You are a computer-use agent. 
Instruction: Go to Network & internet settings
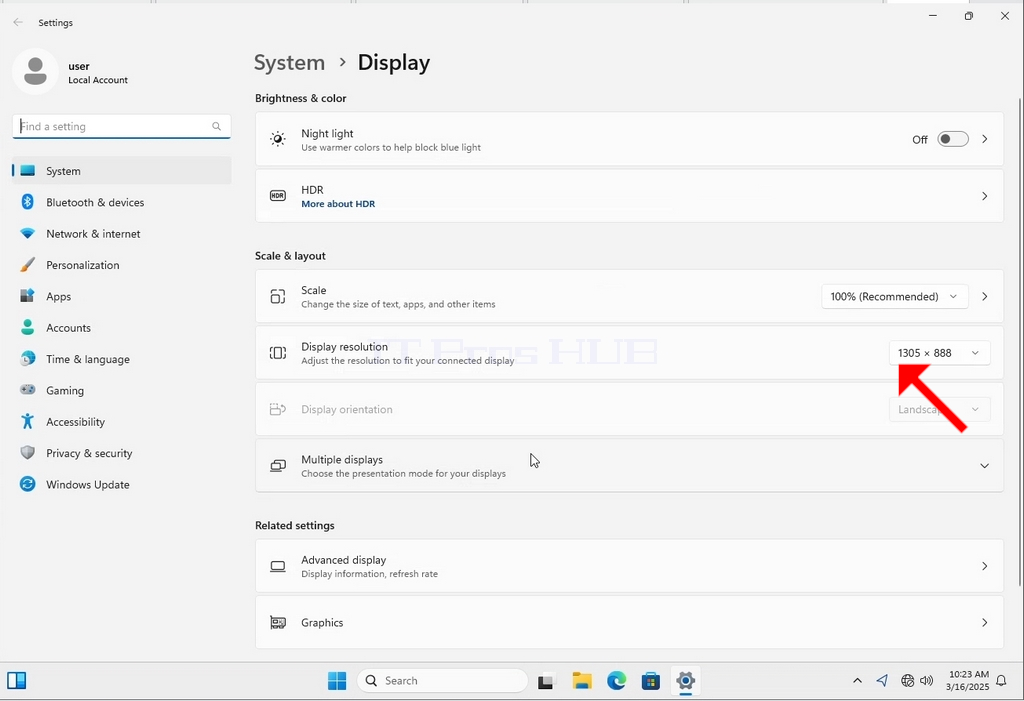[121, 233]
